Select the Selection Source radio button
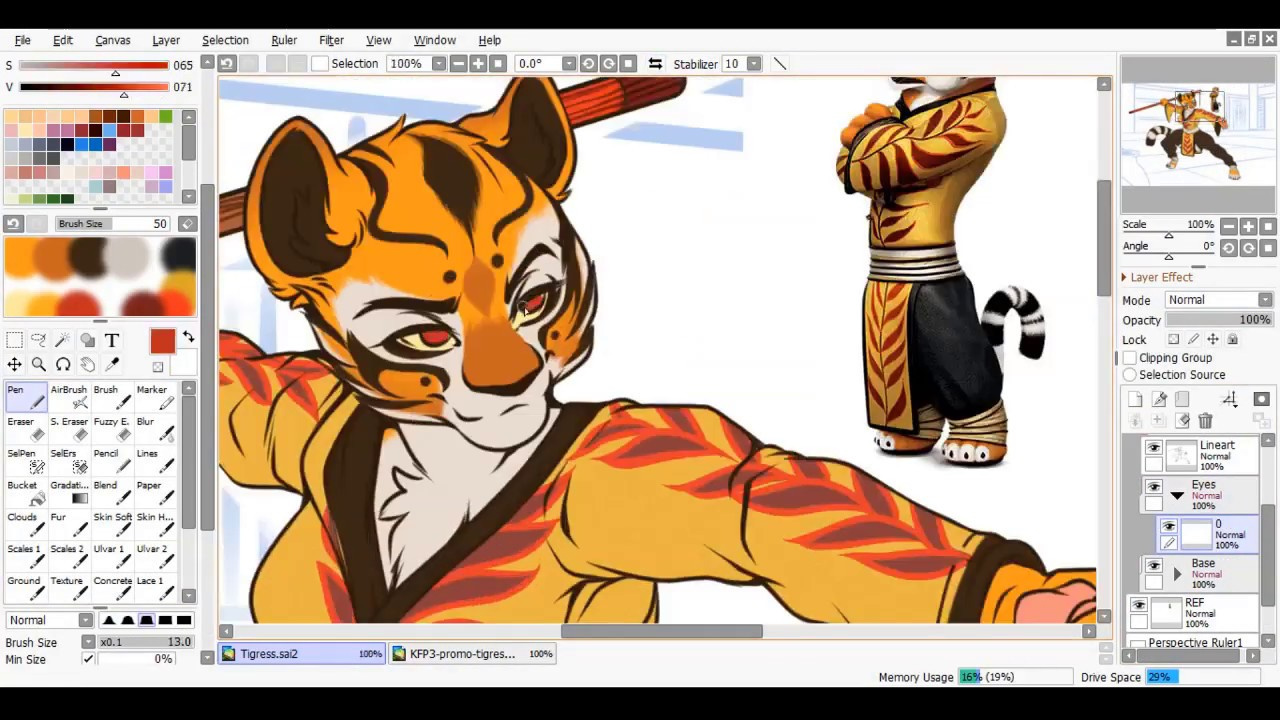This screenshot has height=720, width=1280. [1130, 375]
